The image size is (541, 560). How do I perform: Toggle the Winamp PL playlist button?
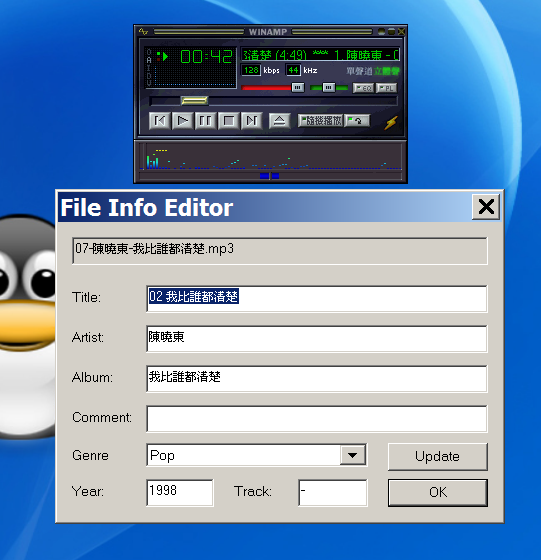[x=386, y=88]
